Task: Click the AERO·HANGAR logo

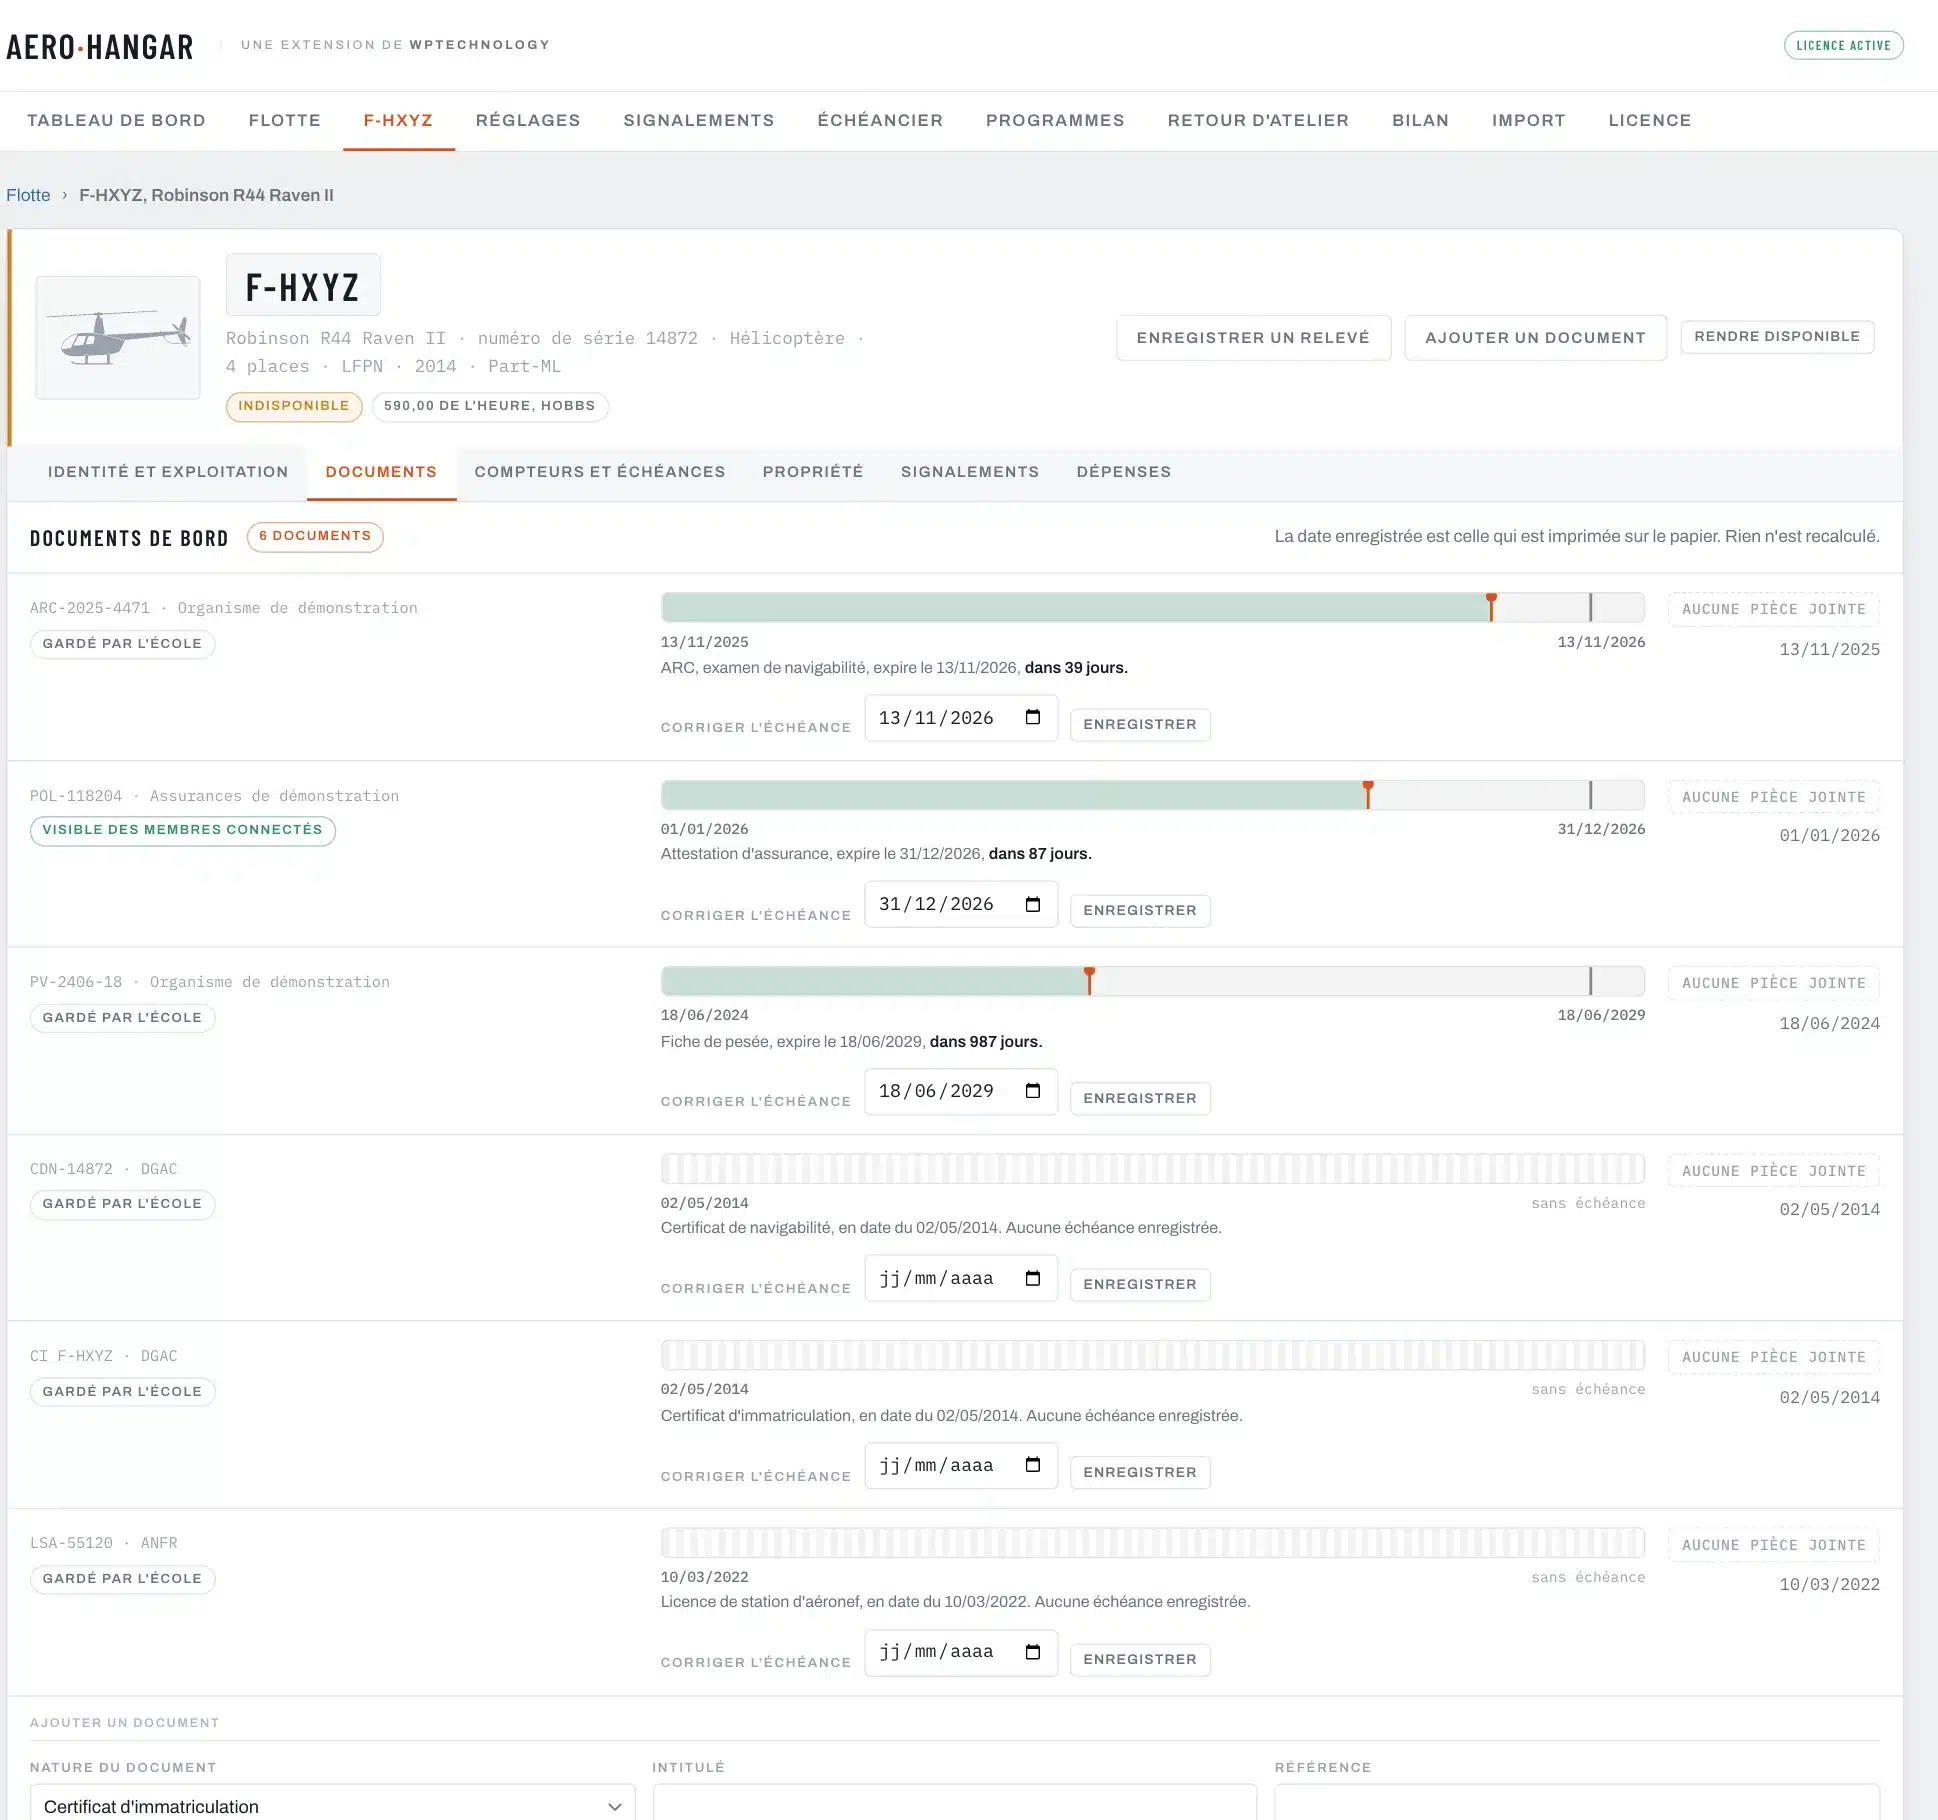Action: point(100,47)
